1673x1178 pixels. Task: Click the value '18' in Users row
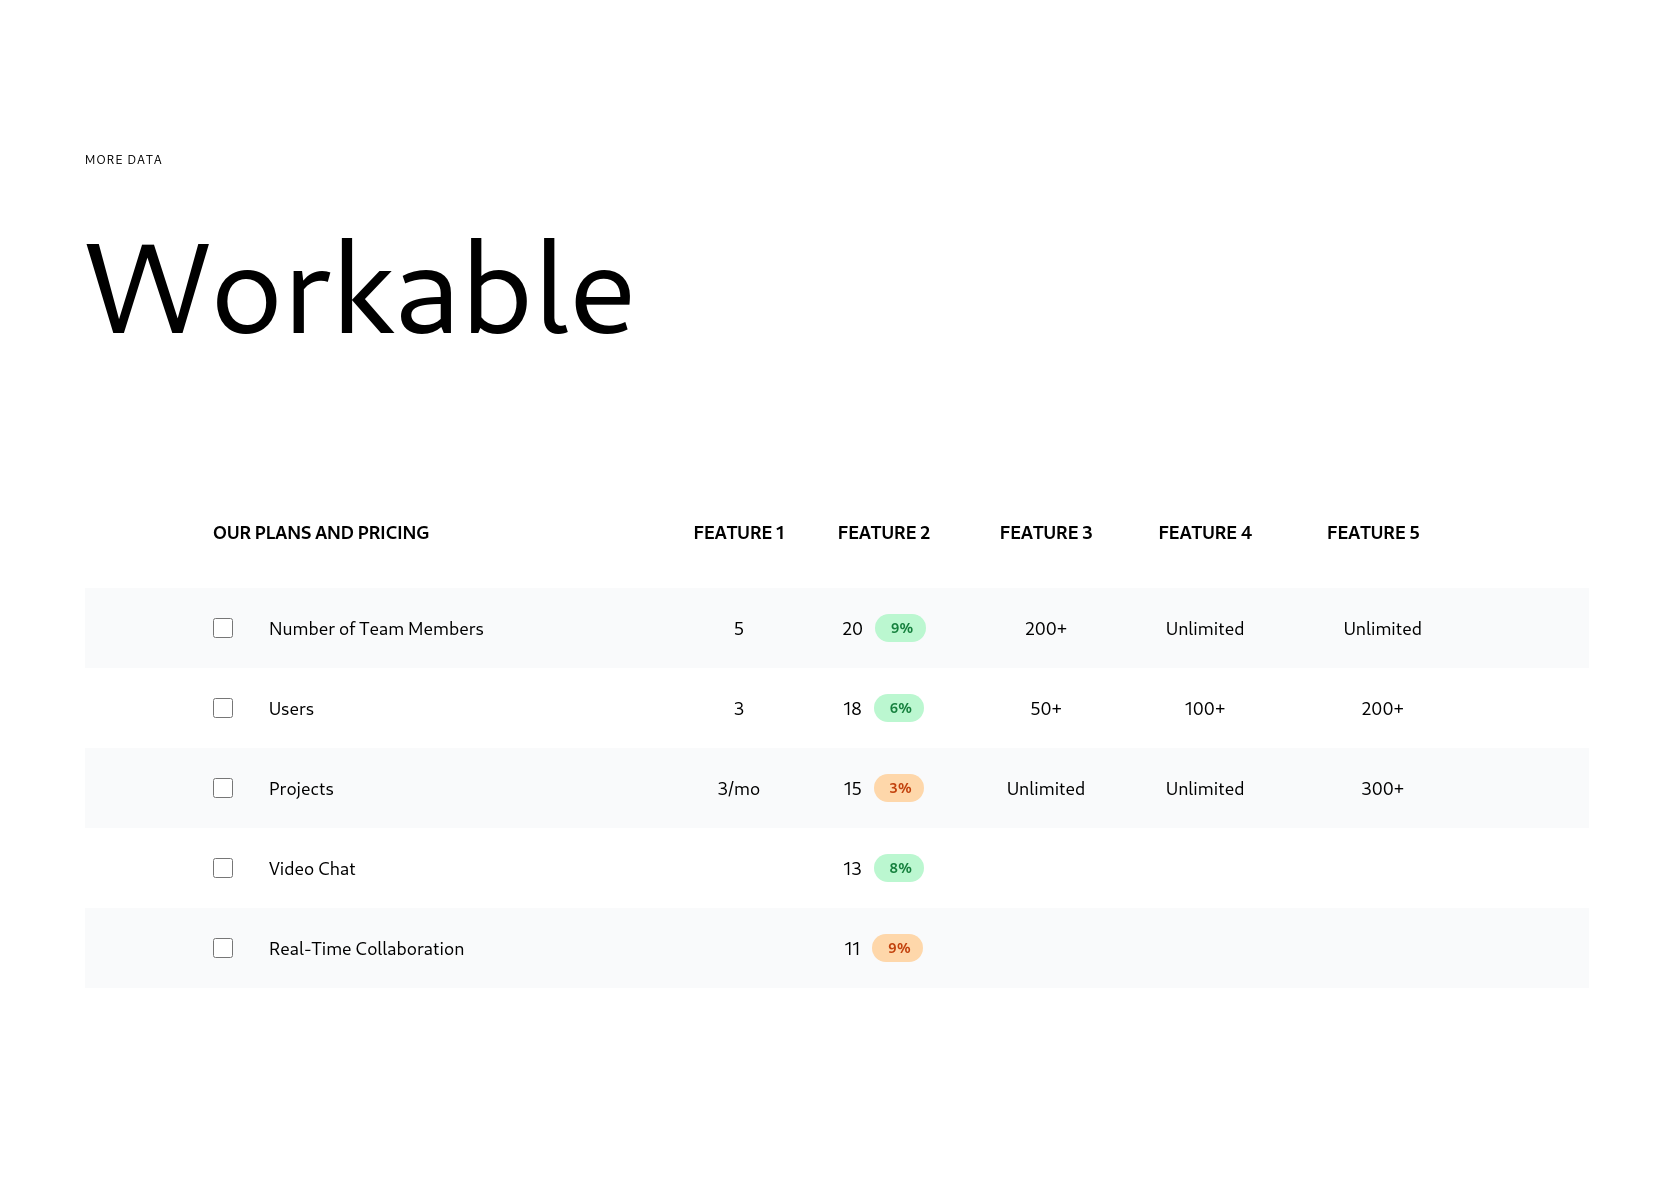[x=852, y=709]
